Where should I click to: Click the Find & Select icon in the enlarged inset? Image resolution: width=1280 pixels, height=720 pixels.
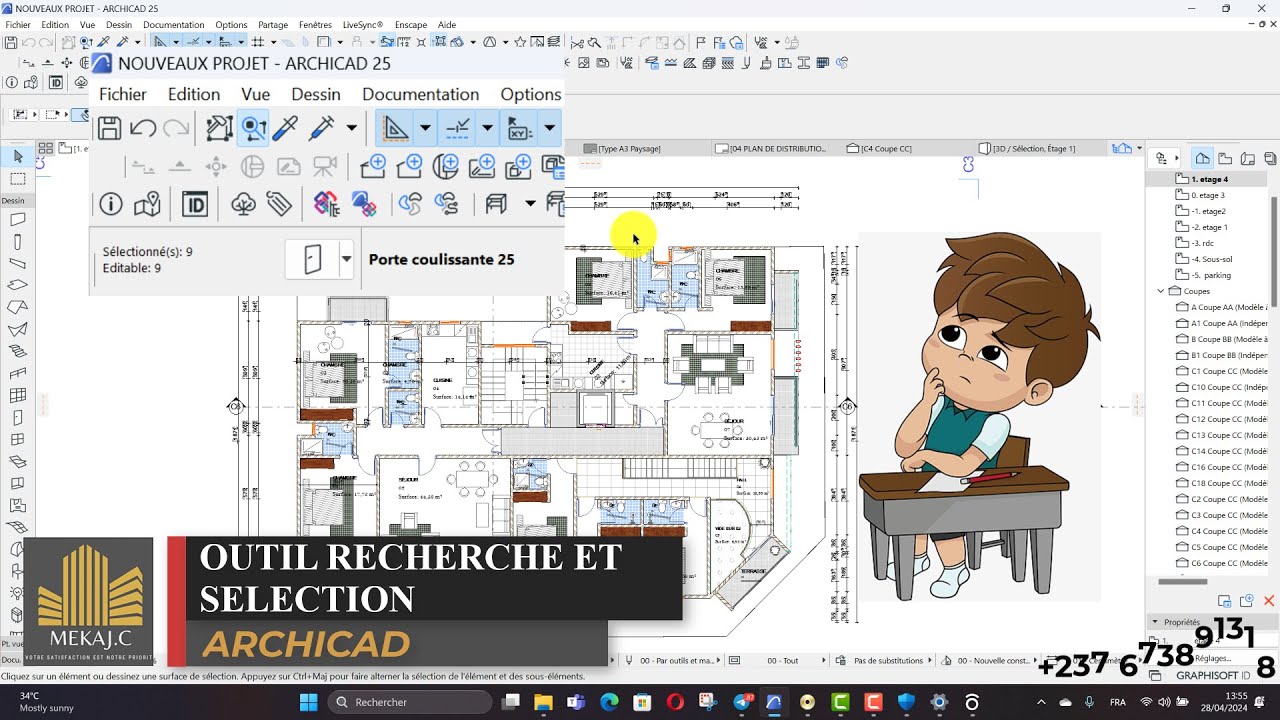pos(253,128)
